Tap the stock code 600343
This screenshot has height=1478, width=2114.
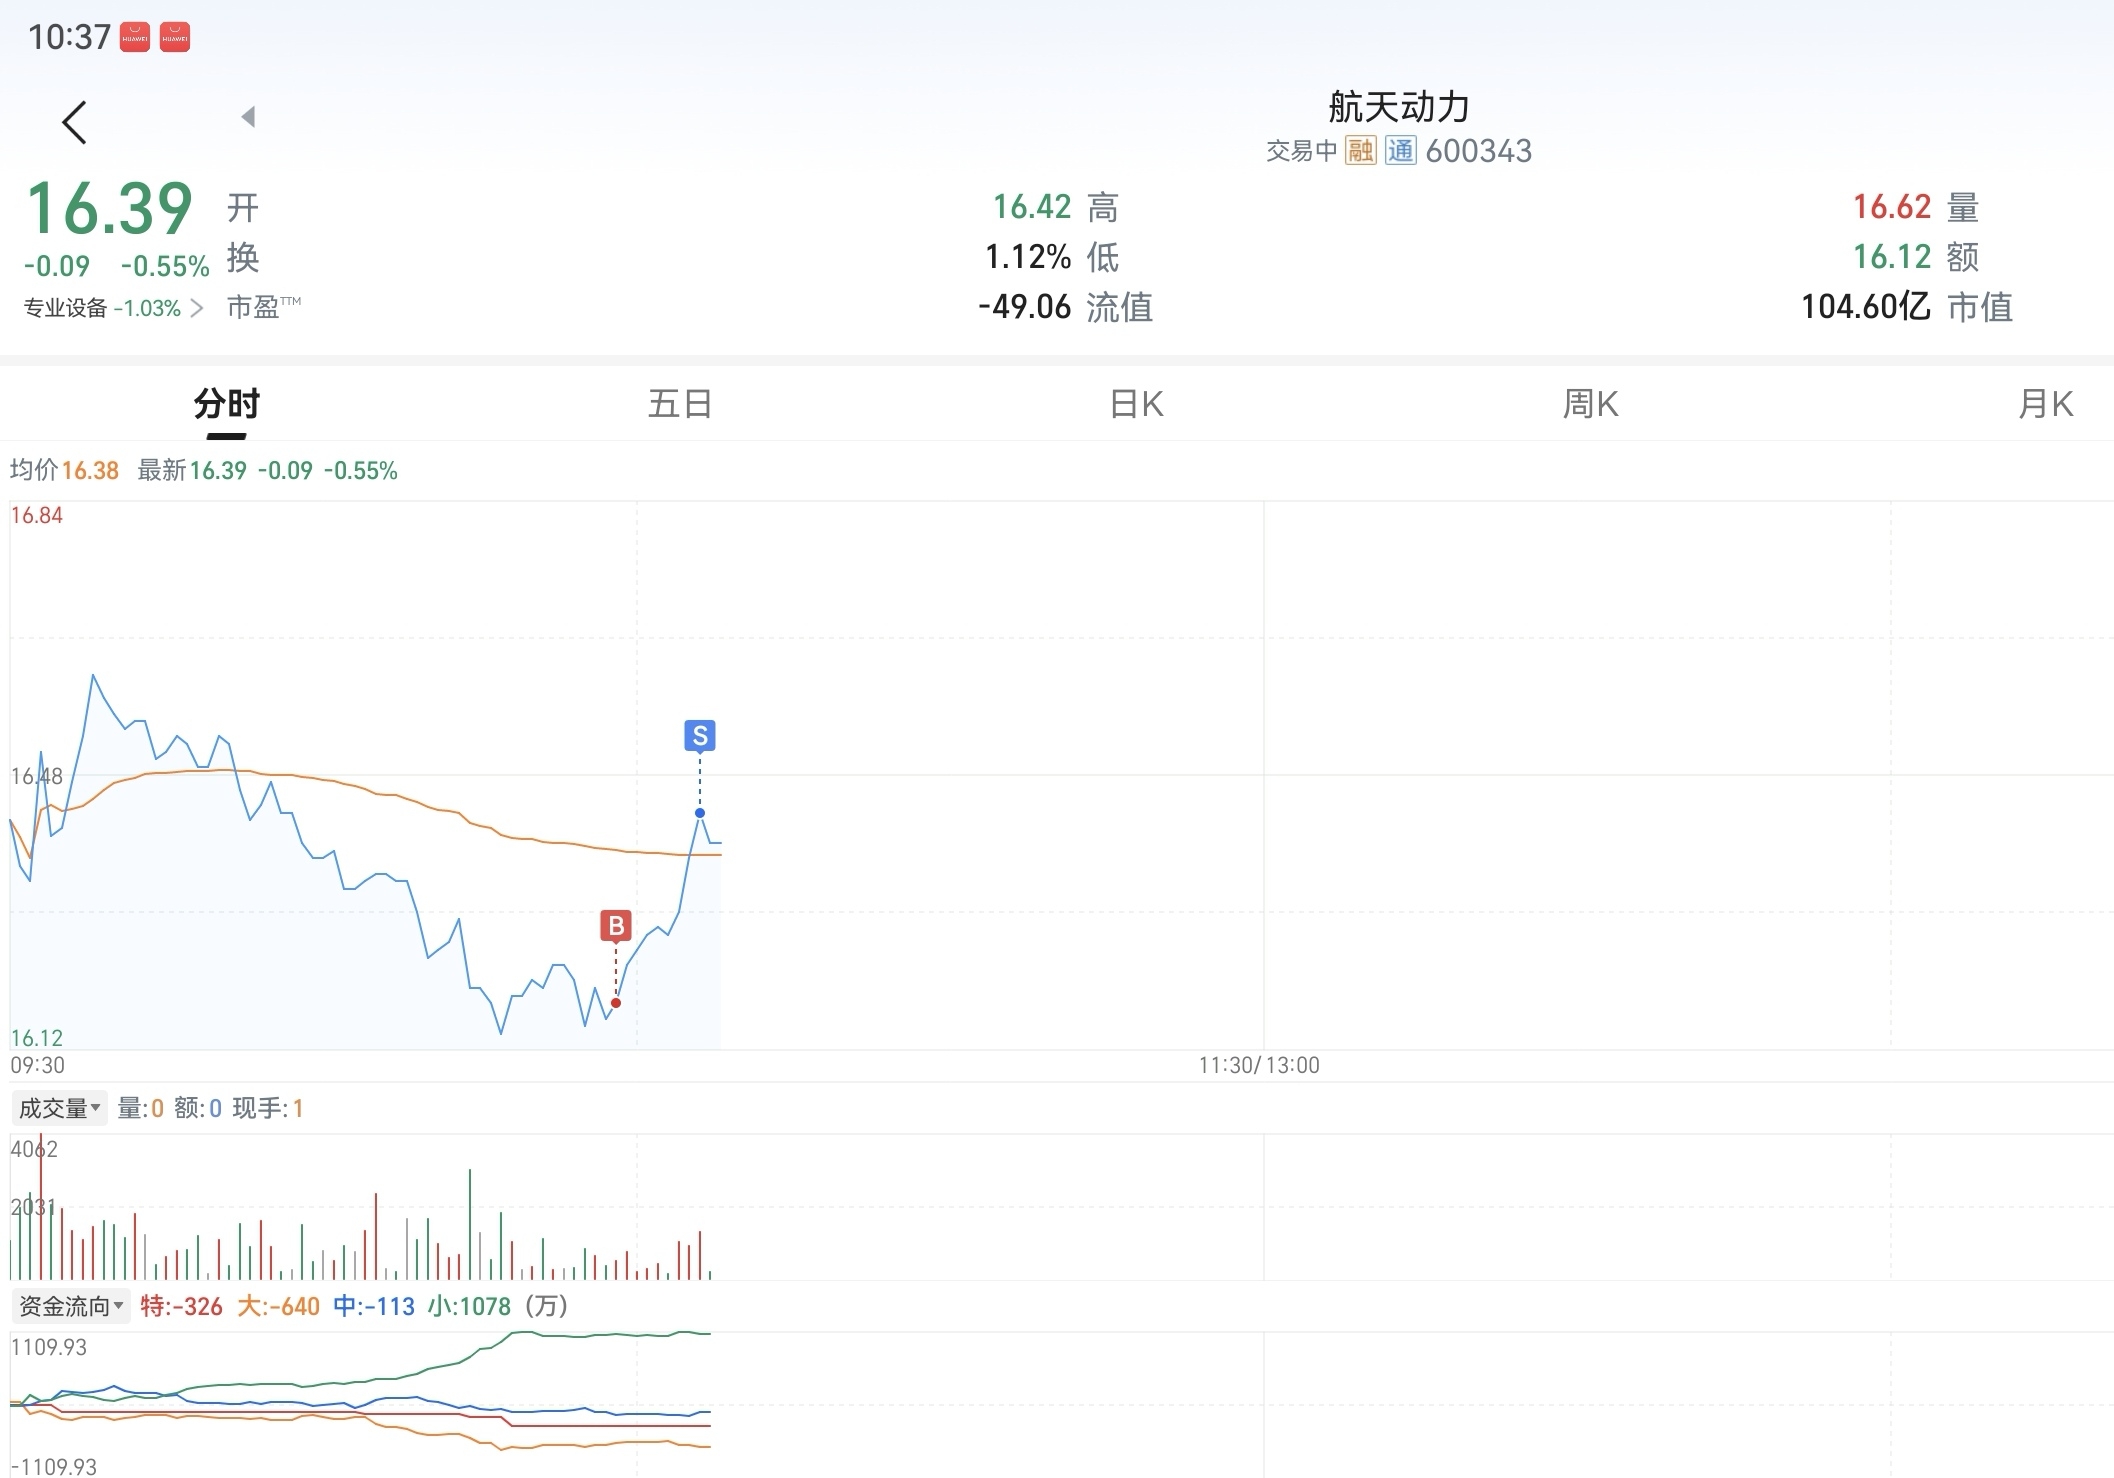[x=1478, y=151]
